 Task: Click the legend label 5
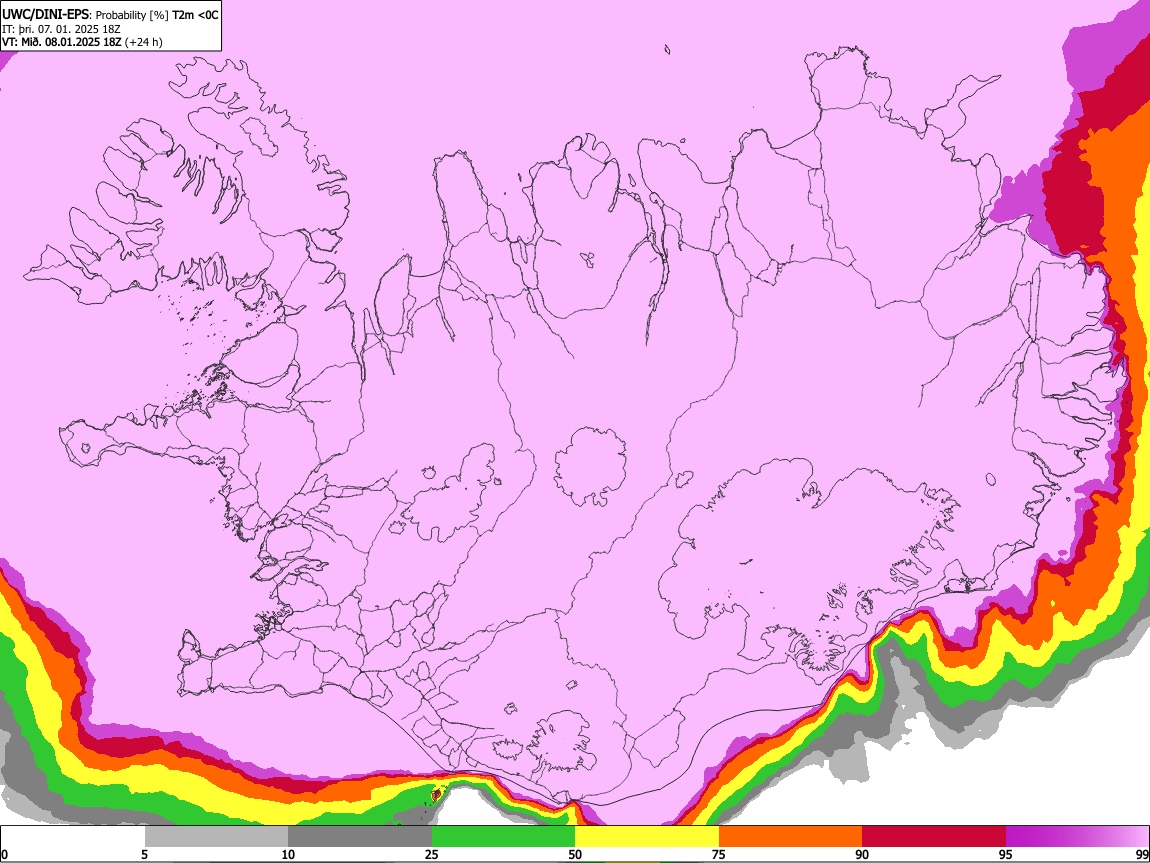click(144, 855)
